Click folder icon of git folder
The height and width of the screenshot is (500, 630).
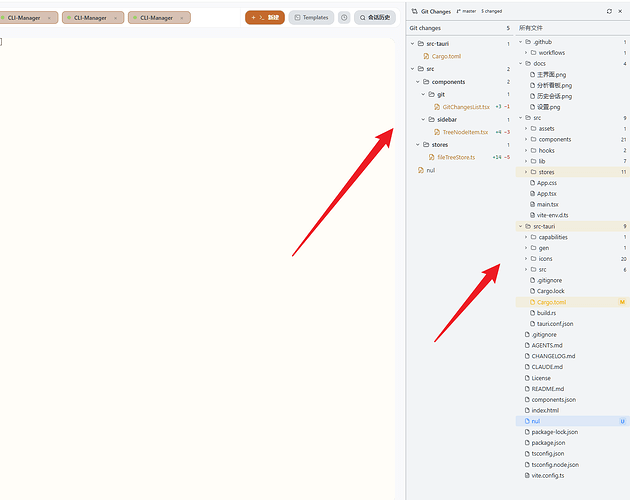432,94
